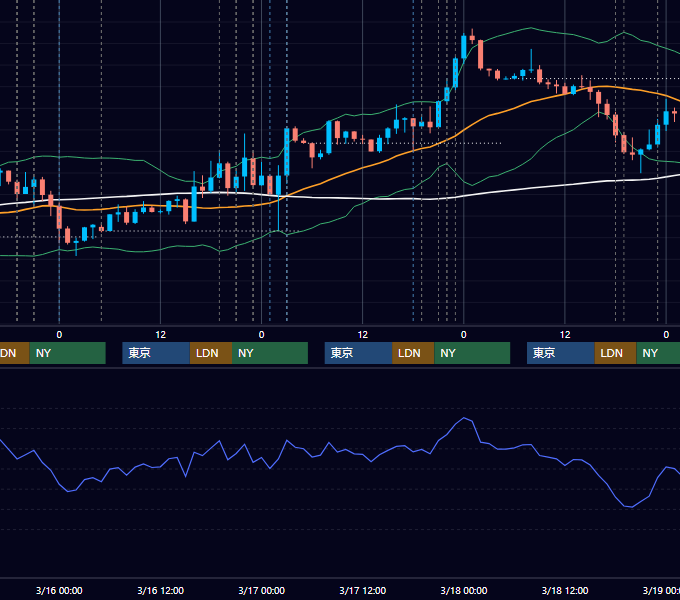
Task: Click the 3/18 12:00 date label
Action: coord(565,590)
